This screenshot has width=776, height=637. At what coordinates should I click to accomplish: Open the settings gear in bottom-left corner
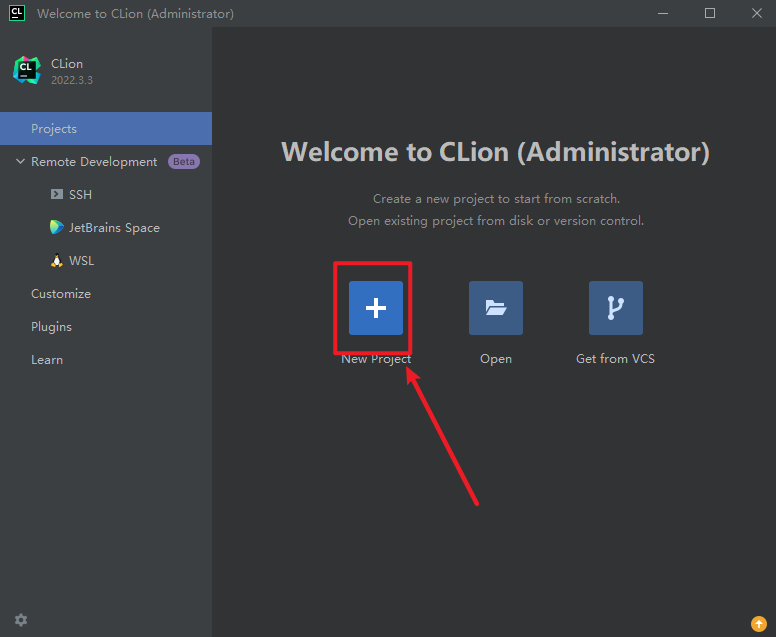click(21, 620)
